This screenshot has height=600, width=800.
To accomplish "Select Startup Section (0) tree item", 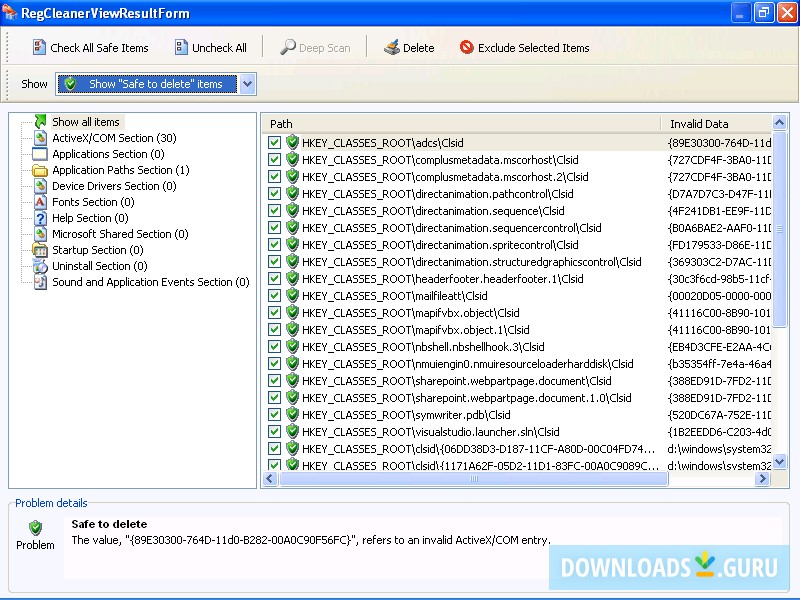I will coord(97,250).
